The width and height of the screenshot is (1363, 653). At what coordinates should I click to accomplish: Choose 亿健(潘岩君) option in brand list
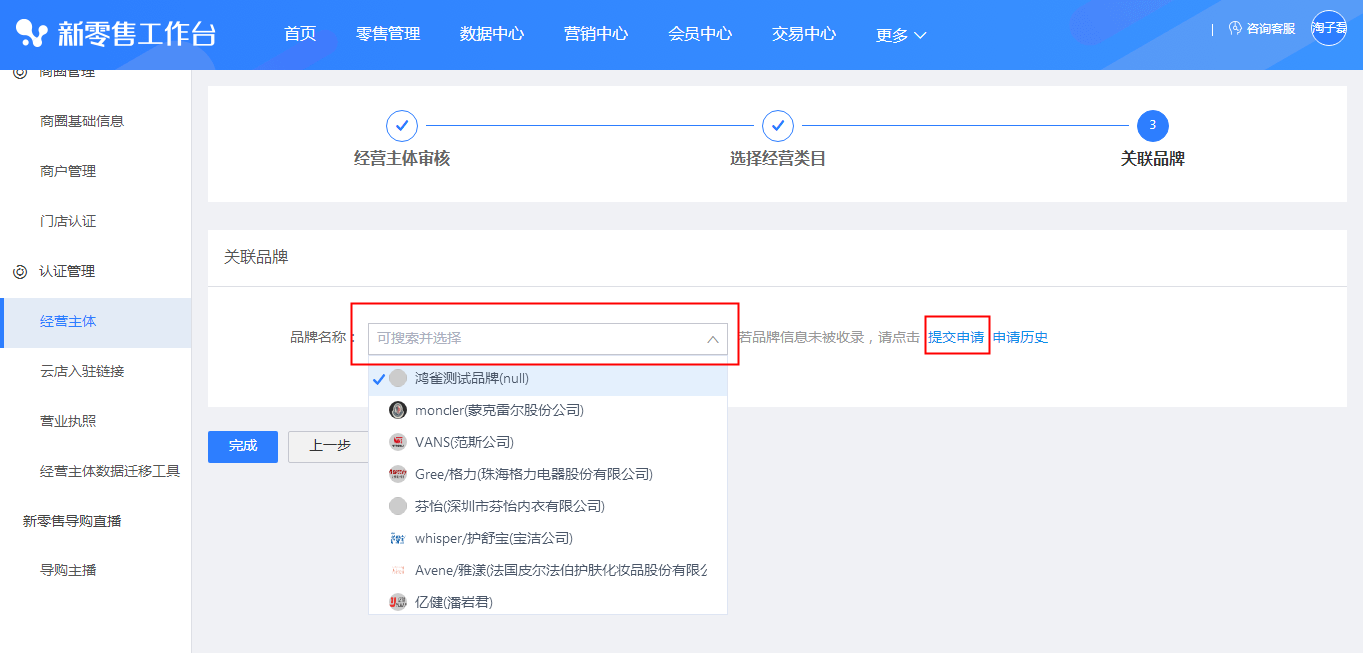tap(548, 602)
